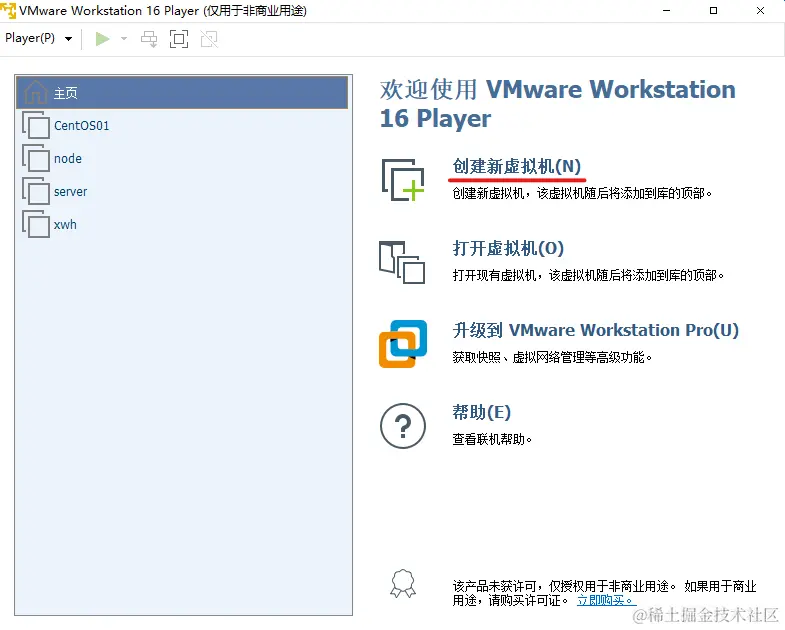Click the 欢迎使用 VMware Workstation 16 Player heading

(558, 104)
